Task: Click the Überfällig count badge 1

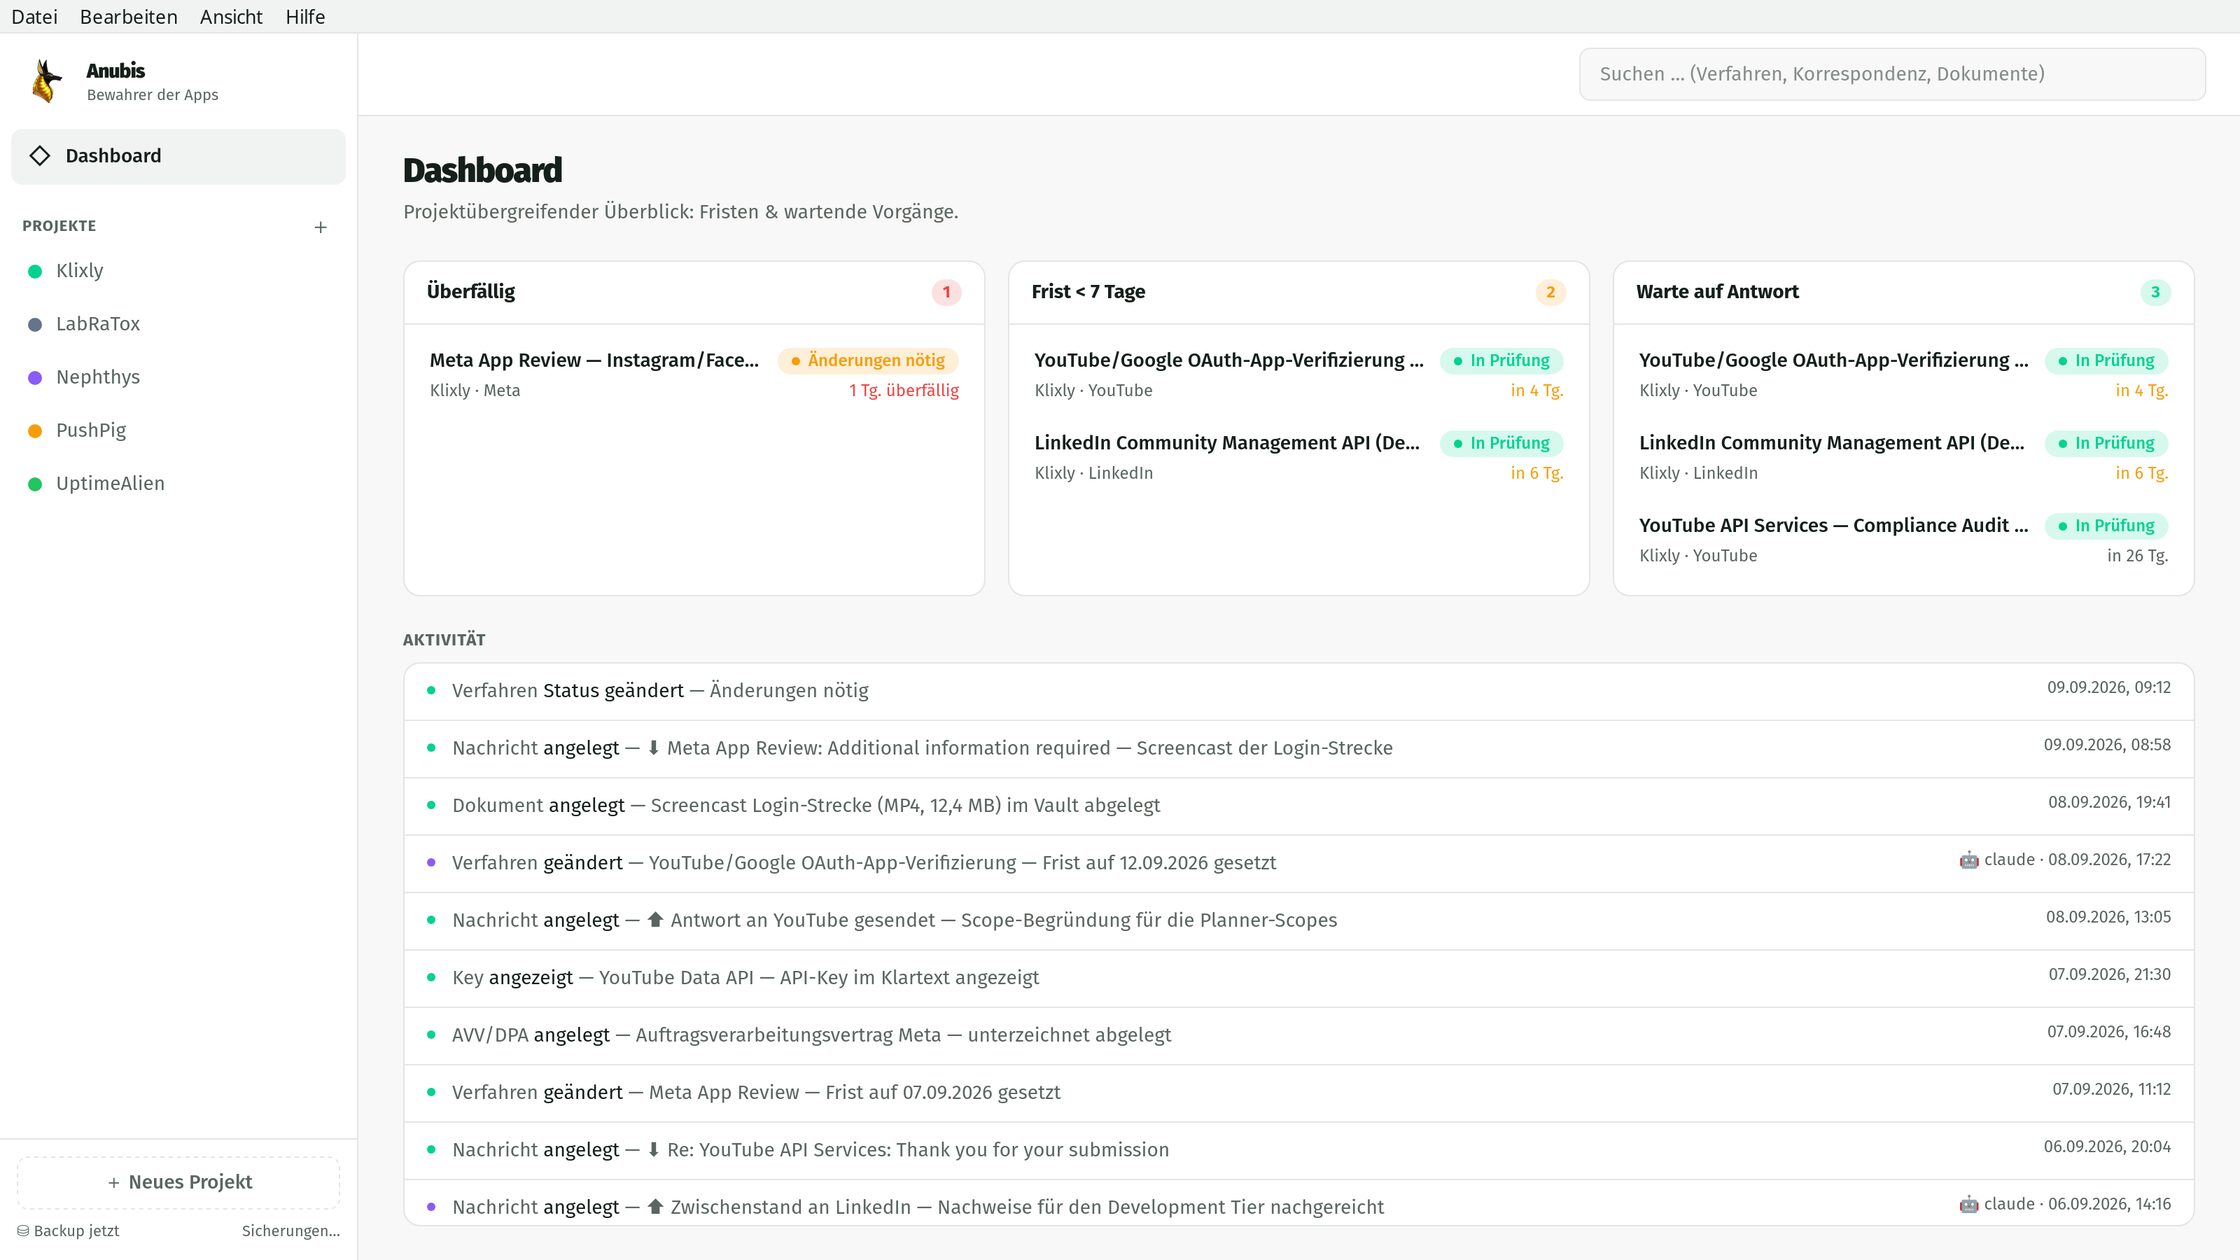Action: pyautogui.click(x=946, y=292)
